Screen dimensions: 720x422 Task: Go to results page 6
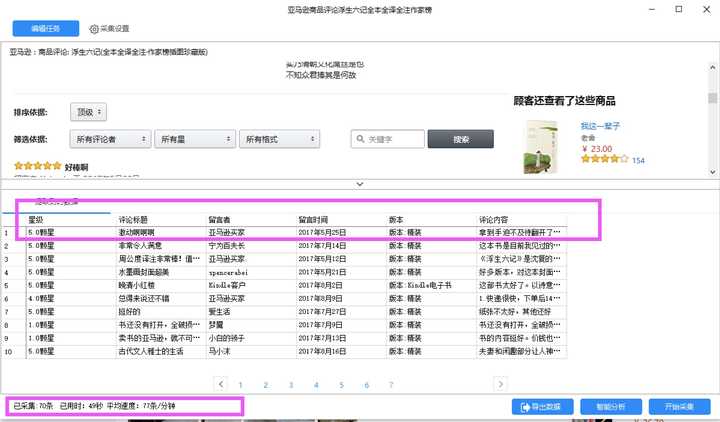tap(366, 385)
